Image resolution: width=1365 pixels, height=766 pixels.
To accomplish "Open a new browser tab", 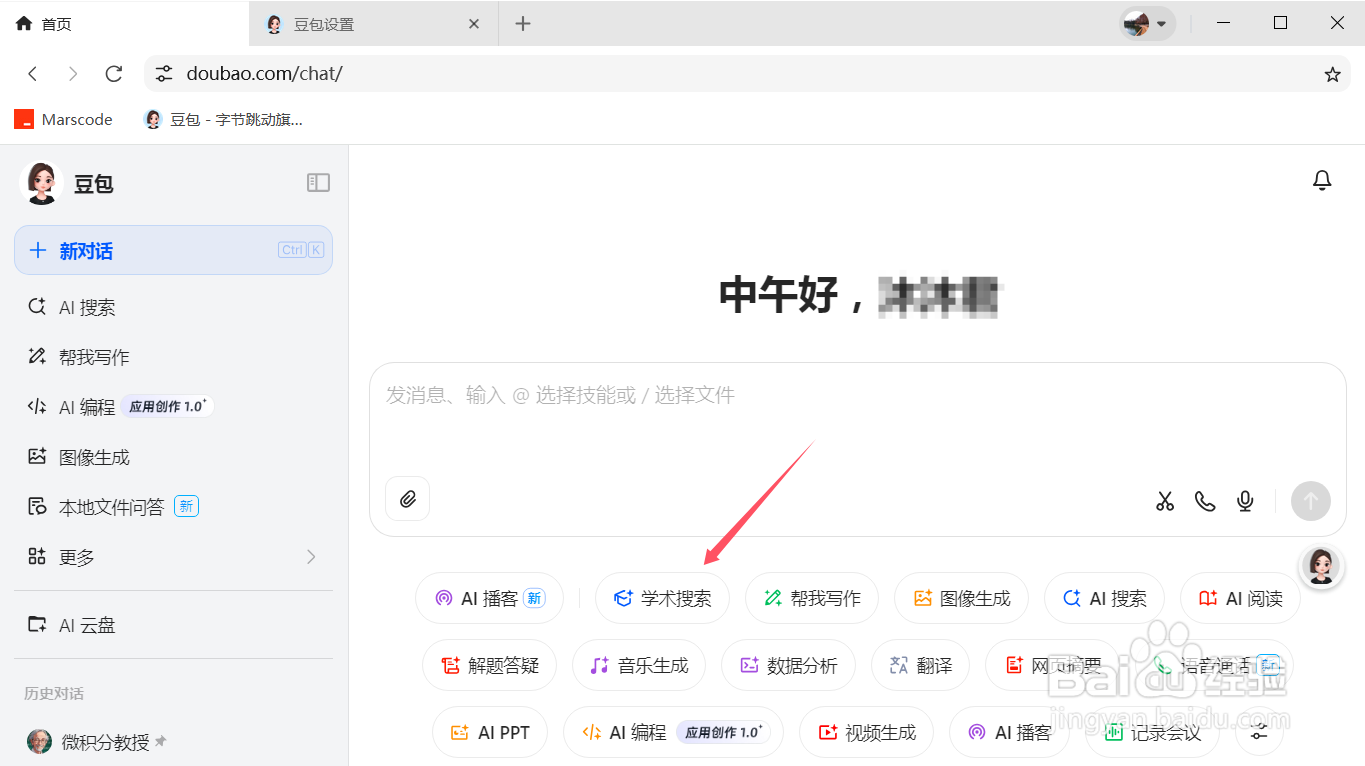I will (523, 24).
